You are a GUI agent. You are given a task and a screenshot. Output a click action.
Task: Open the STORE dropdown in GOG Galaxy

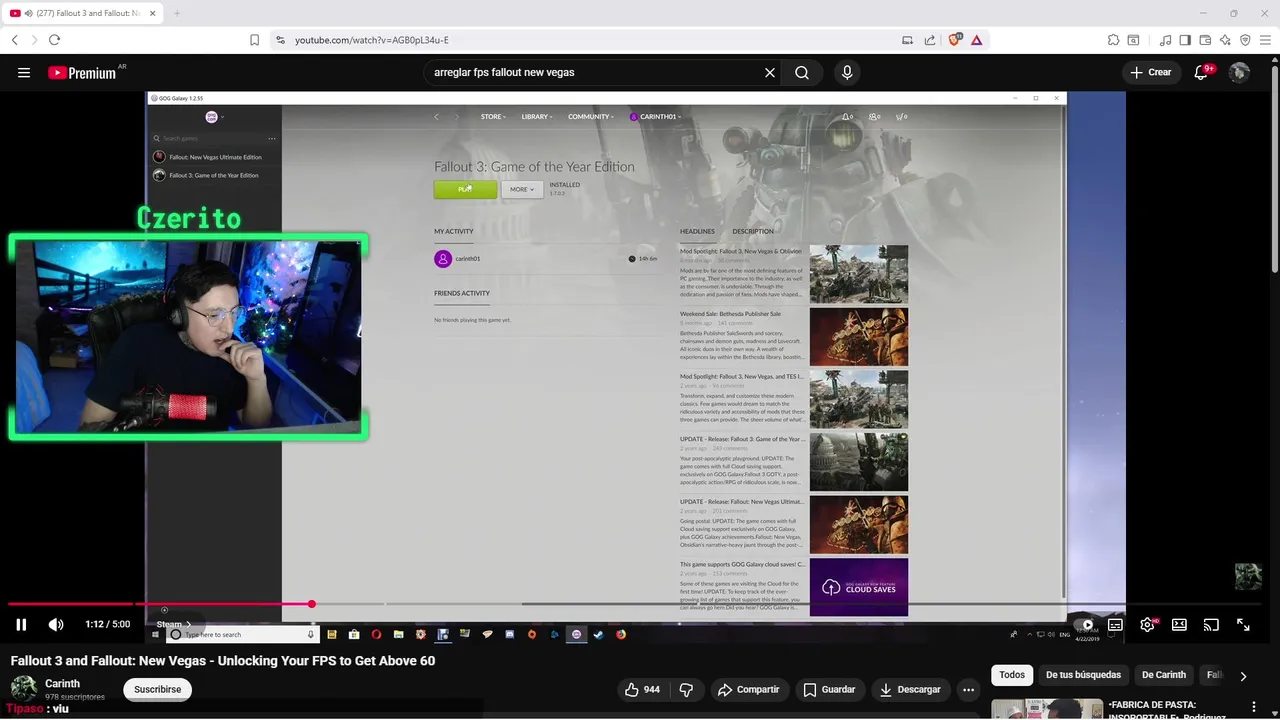(493, 117)
